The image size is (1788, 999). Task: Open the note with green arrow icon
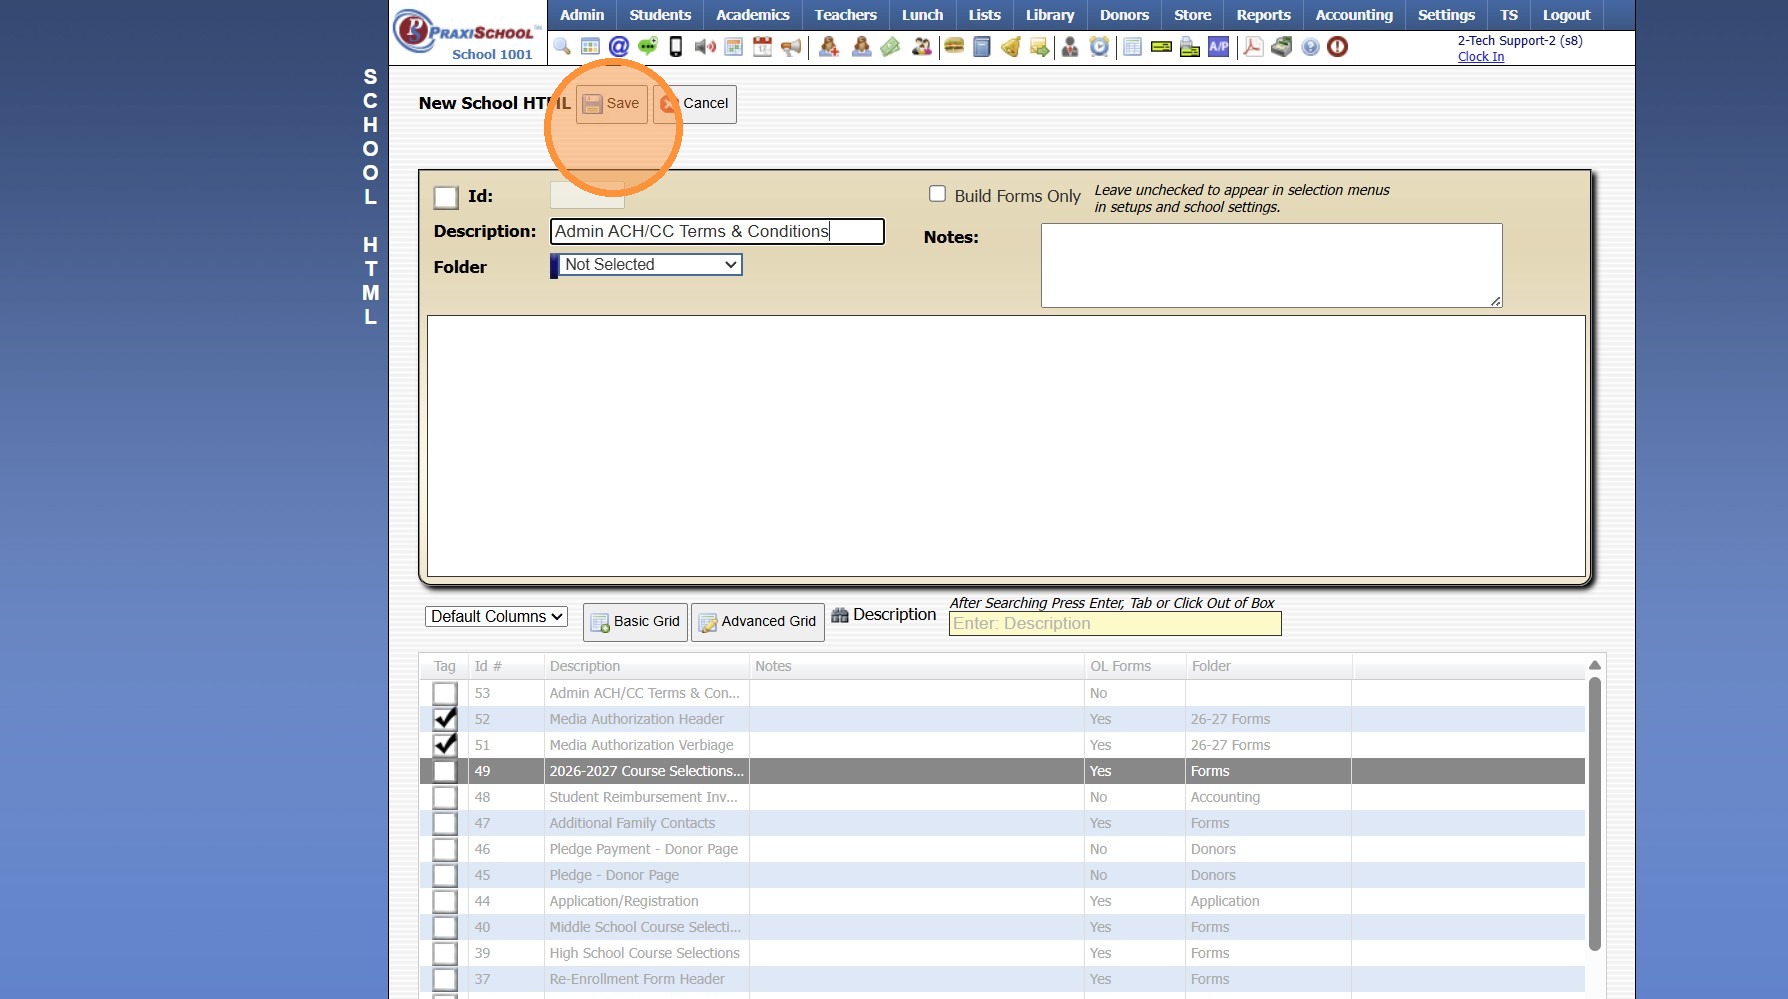pos(1040,47)
